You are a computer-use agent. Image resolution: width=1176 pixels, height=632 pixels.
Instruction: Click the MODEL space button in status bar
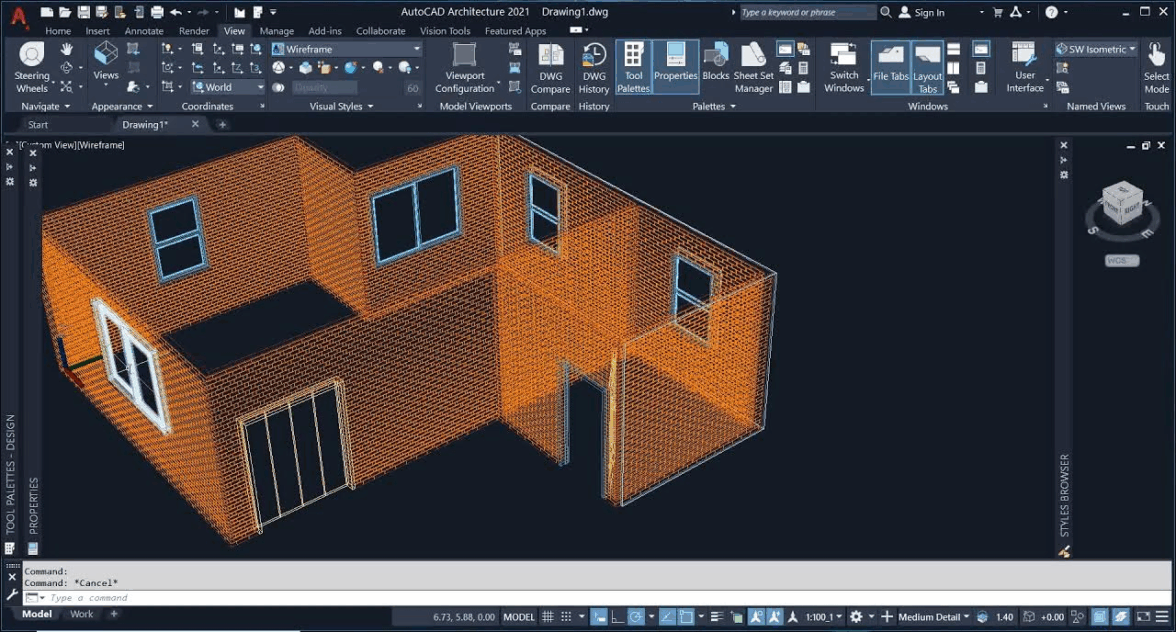(519, 617)
